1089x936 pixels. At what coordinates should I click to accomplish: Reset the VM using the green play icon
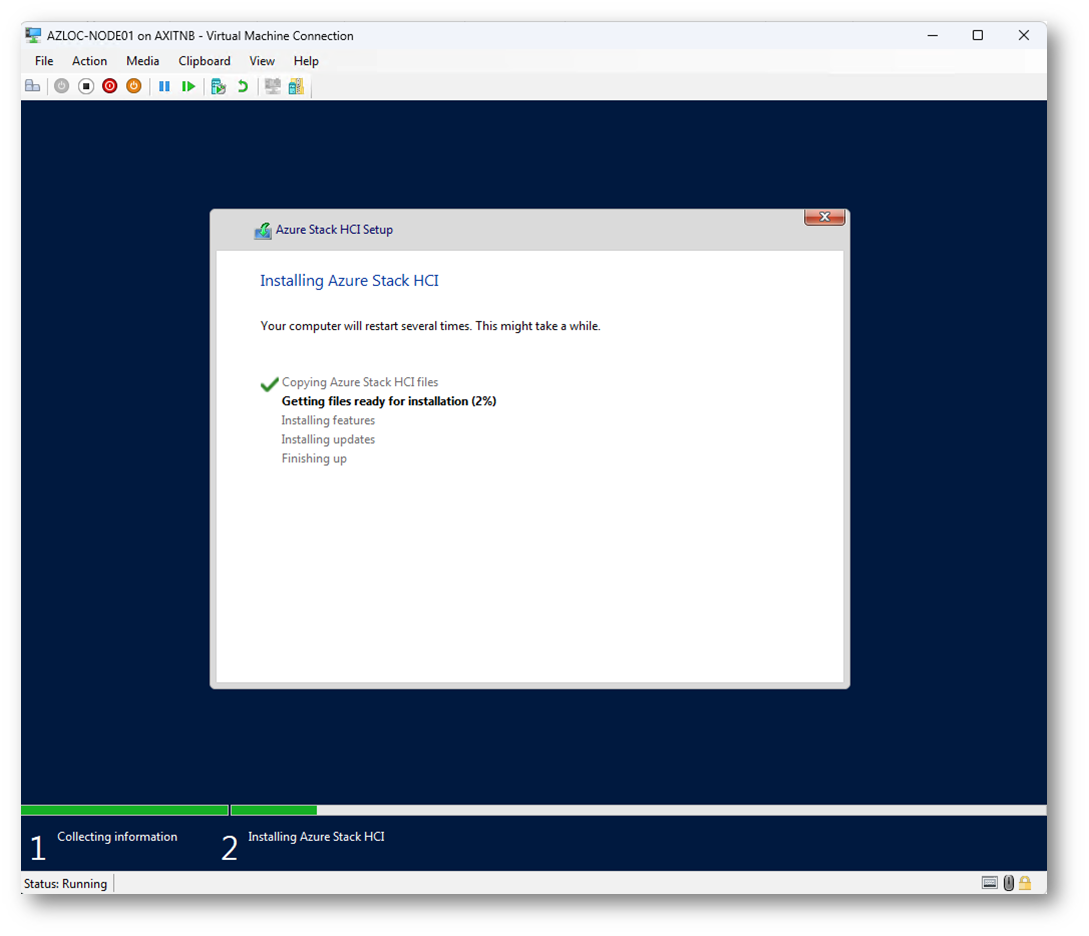tap(188, 87)
